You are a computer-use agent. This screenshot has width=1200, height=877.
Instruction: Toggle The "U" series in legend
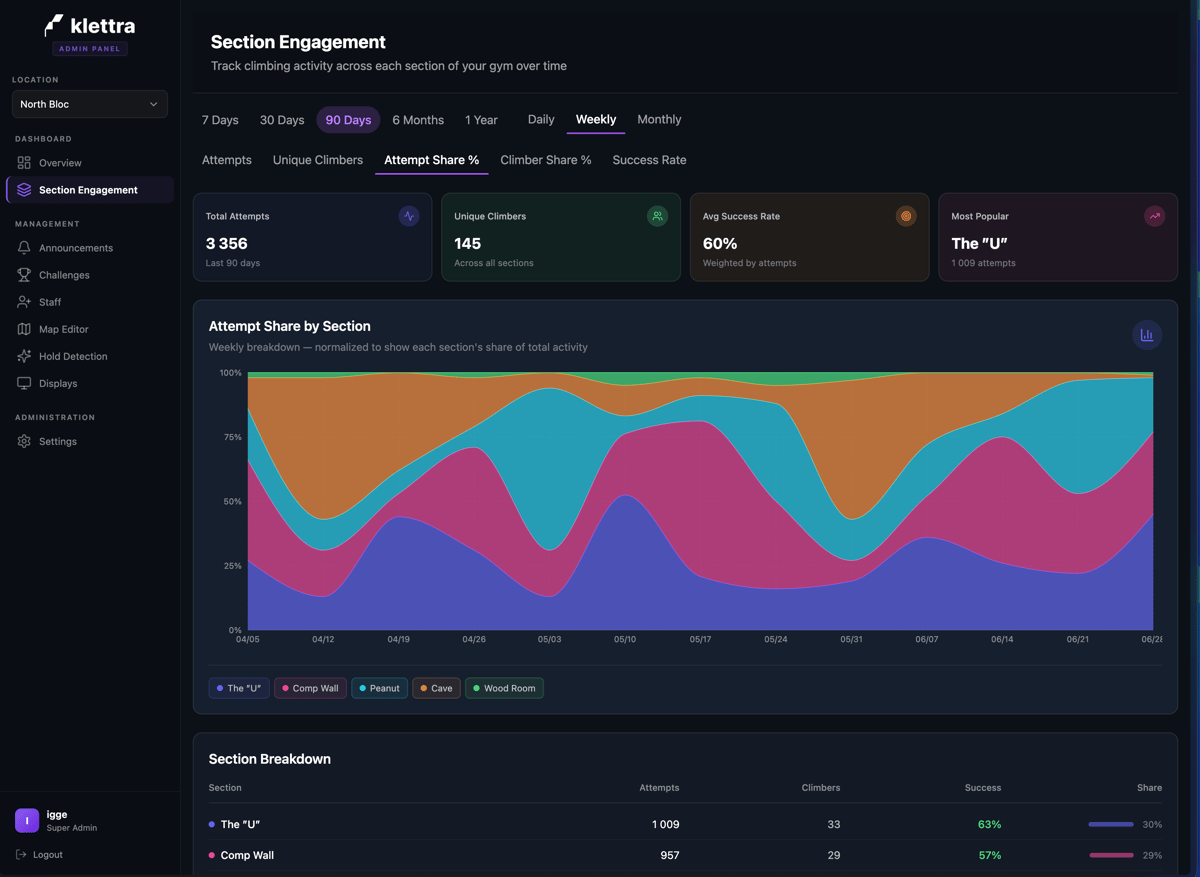(239, 688)
